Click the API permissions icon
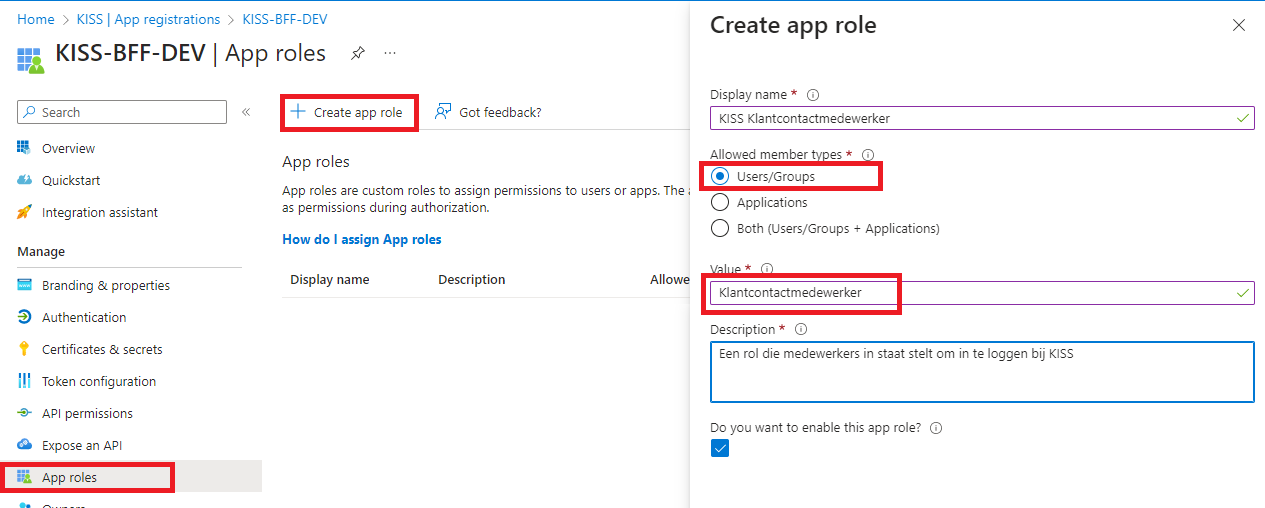 25,413
